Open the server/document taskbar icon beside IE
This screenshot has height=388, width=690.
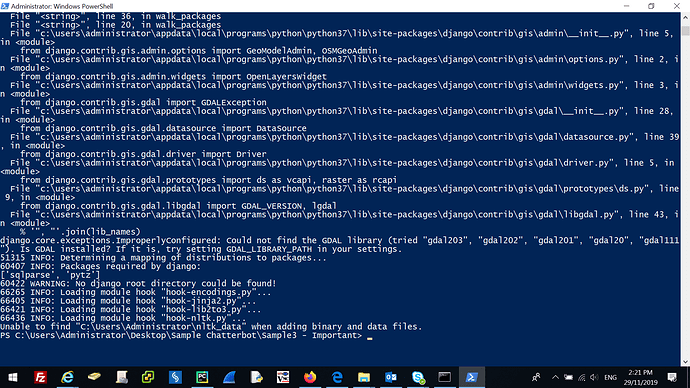click(x=121, y=377)
